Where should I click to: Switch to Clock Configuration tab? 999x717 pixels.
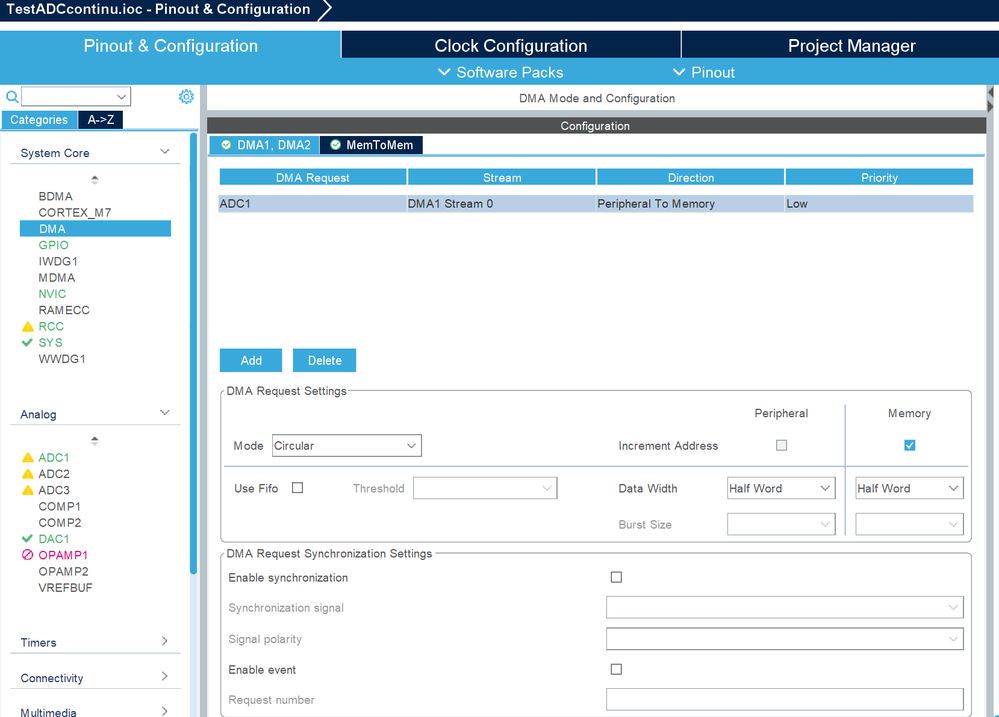click(x=511, y=45)
